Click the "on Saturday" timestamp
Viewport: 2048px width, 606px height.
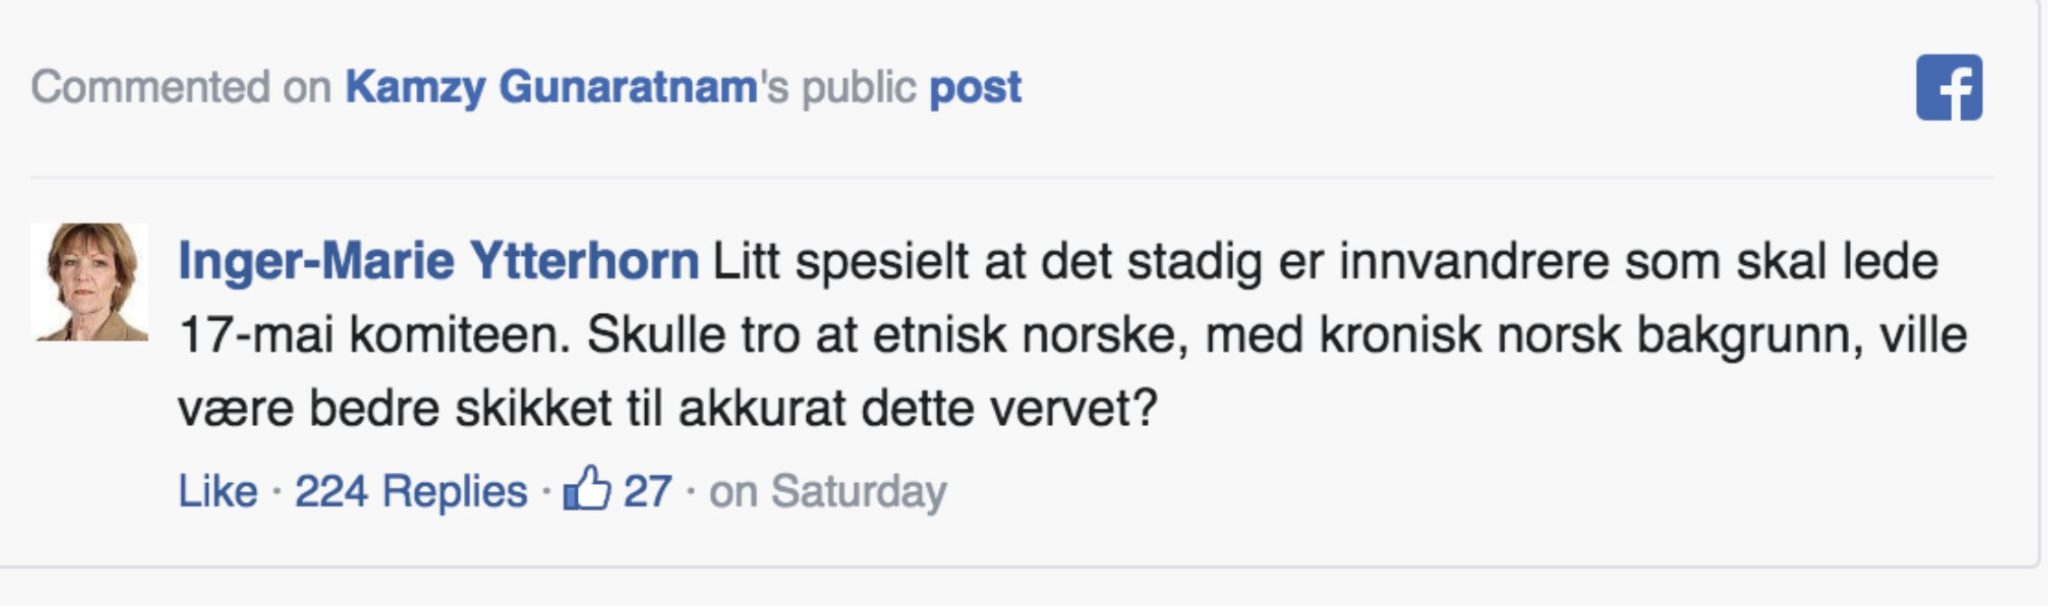pos(827,492)
